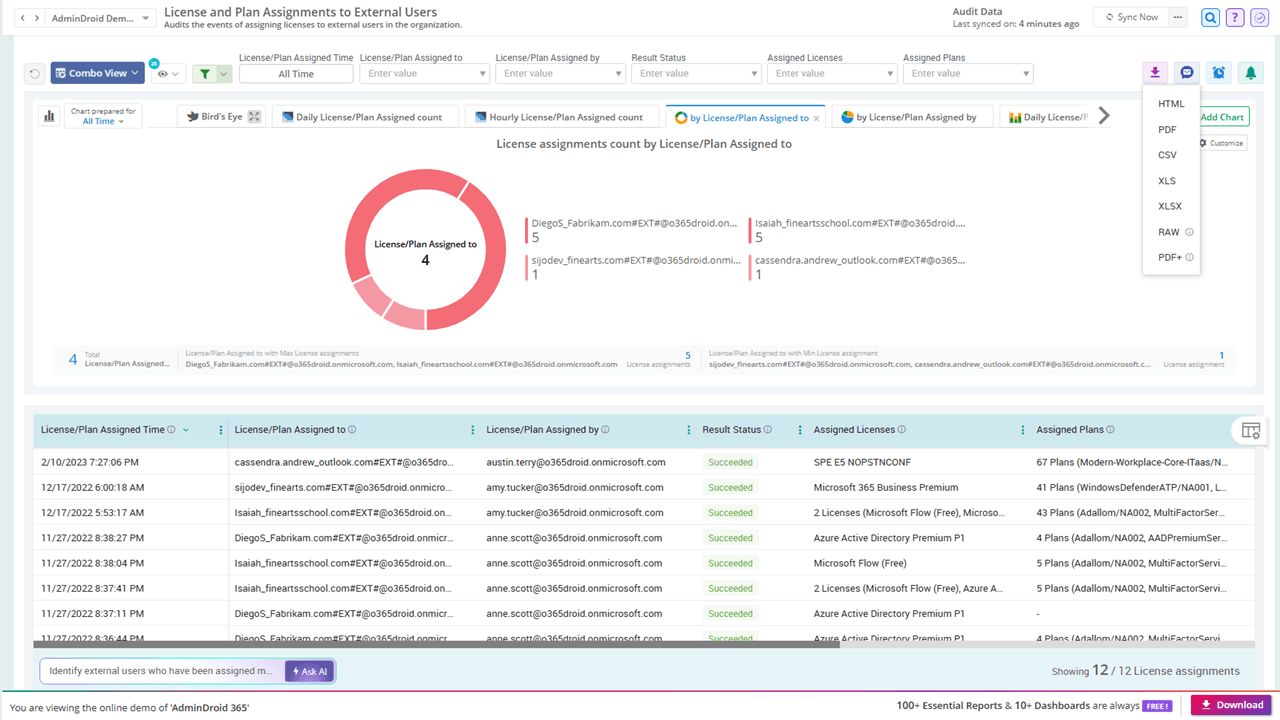Open column menu for License/Plan Assigned Time
1280x720 pixels.
click(221, 430)
